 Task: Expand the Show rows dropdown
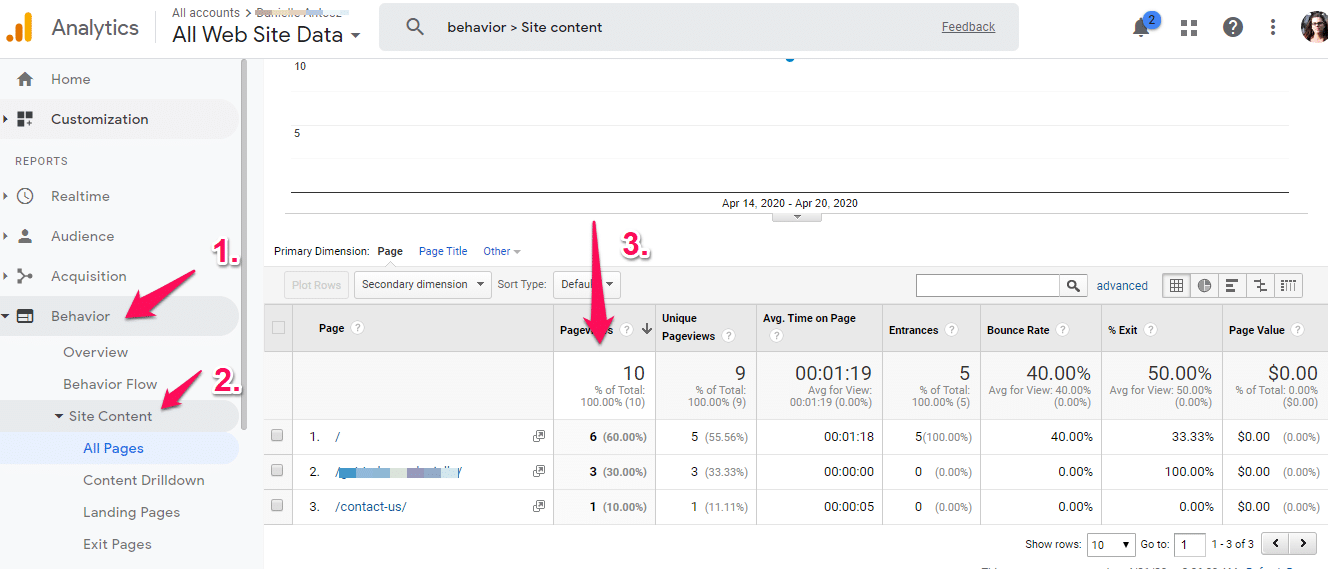pyautogui.click(x=1110, y=545)
